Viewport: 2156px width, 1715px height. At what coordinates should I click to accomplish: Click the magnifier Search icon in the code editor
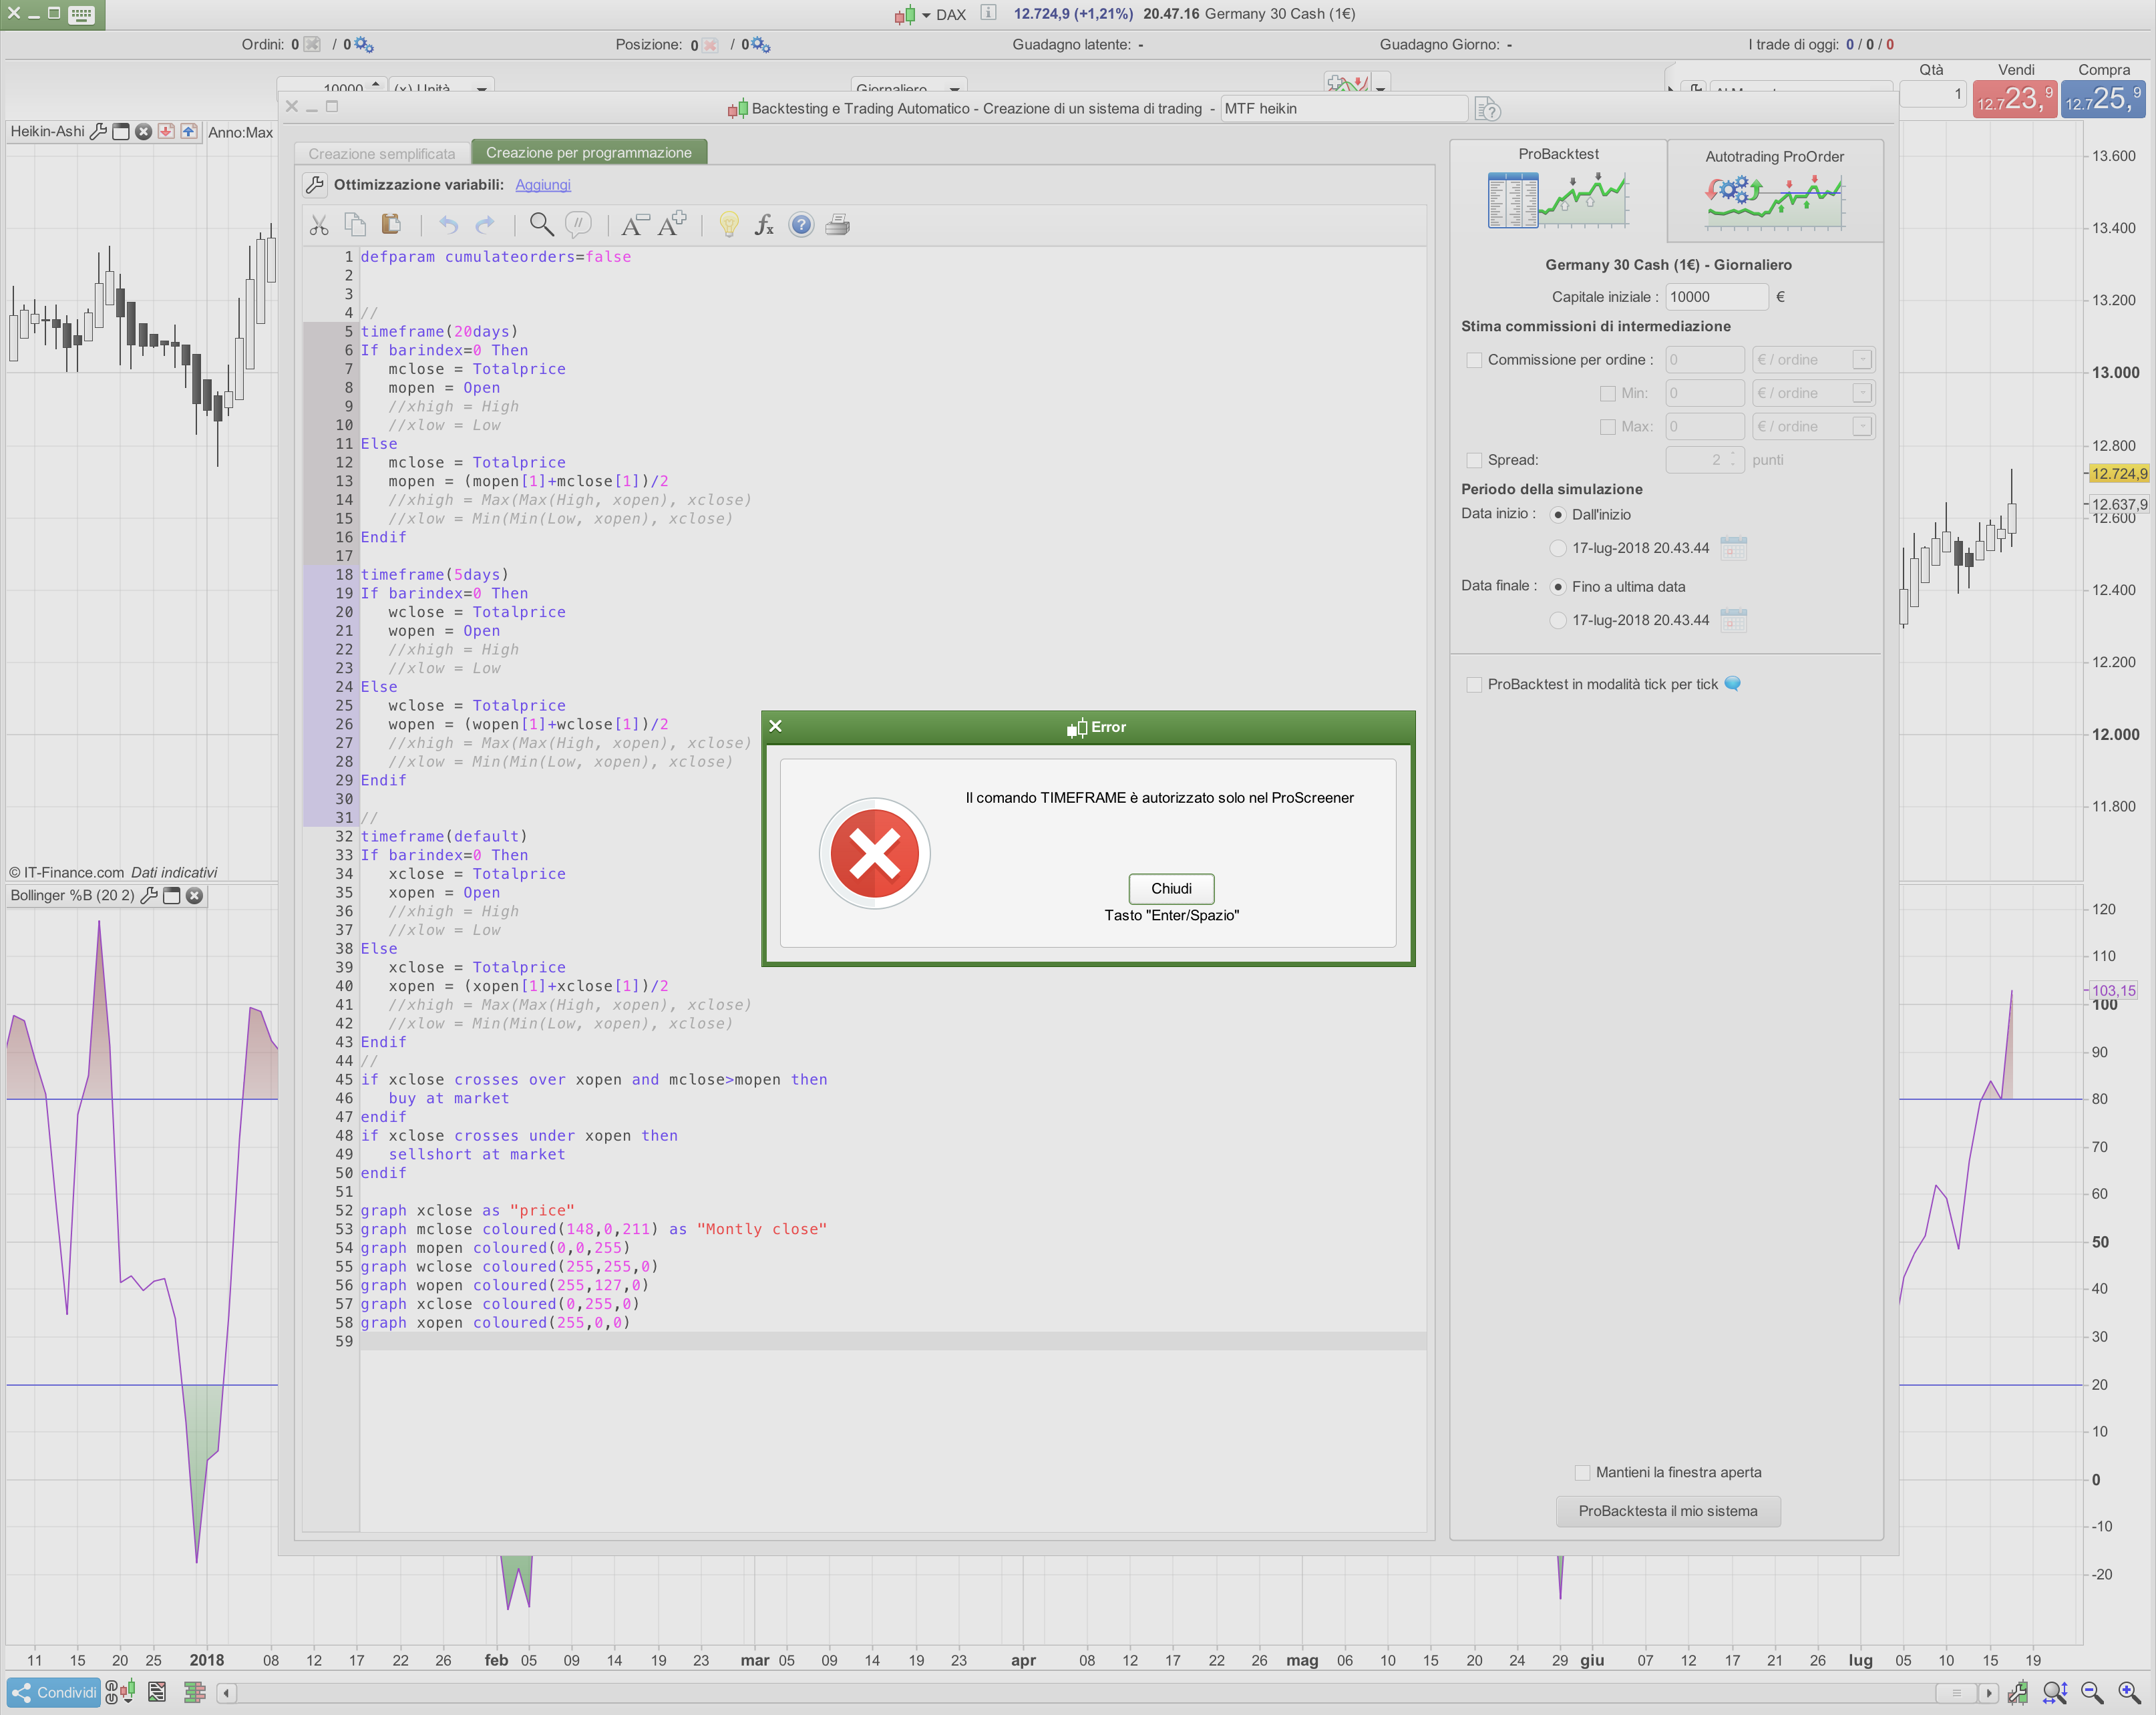[x=541, y=225]
